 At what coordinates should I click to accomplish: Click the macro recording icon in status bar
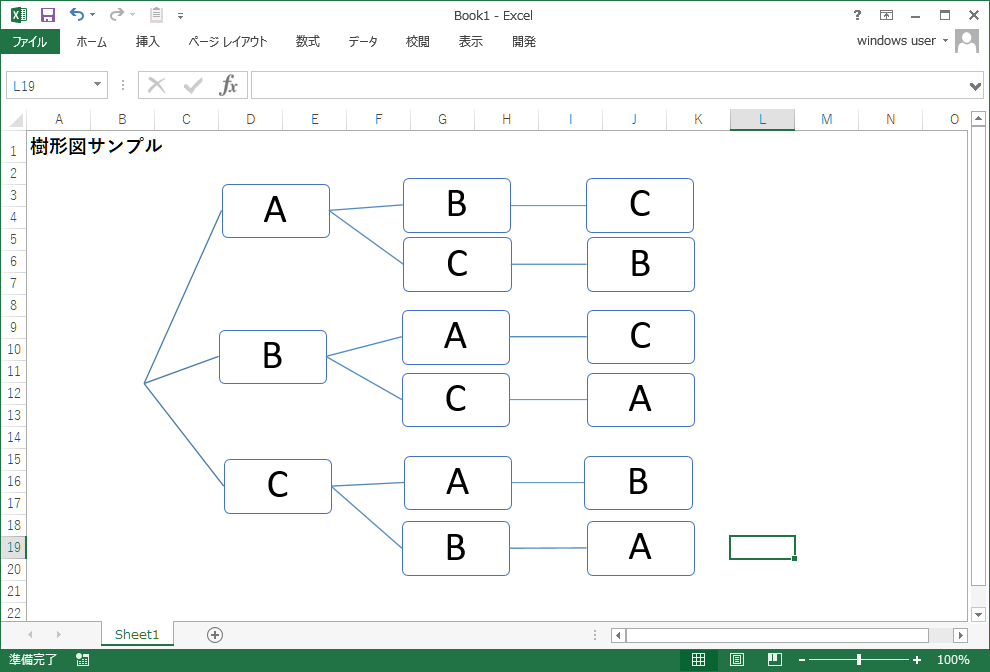tap(82, 660)
